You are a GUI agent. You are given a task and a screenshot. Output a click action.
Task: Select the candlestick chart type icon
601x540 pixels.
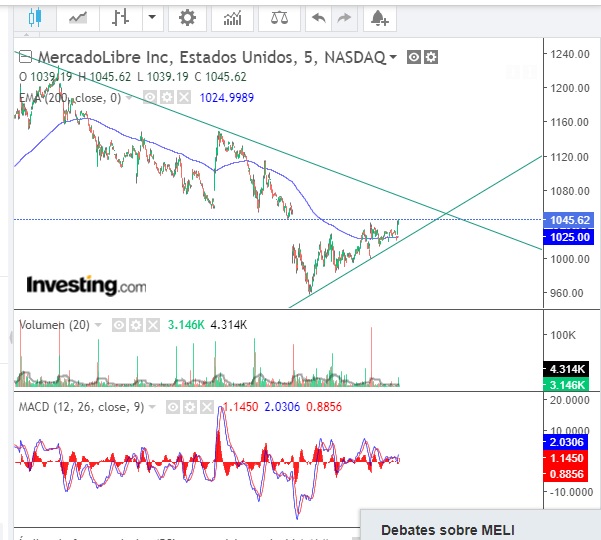pyautogui.click(x=35, y=18)
